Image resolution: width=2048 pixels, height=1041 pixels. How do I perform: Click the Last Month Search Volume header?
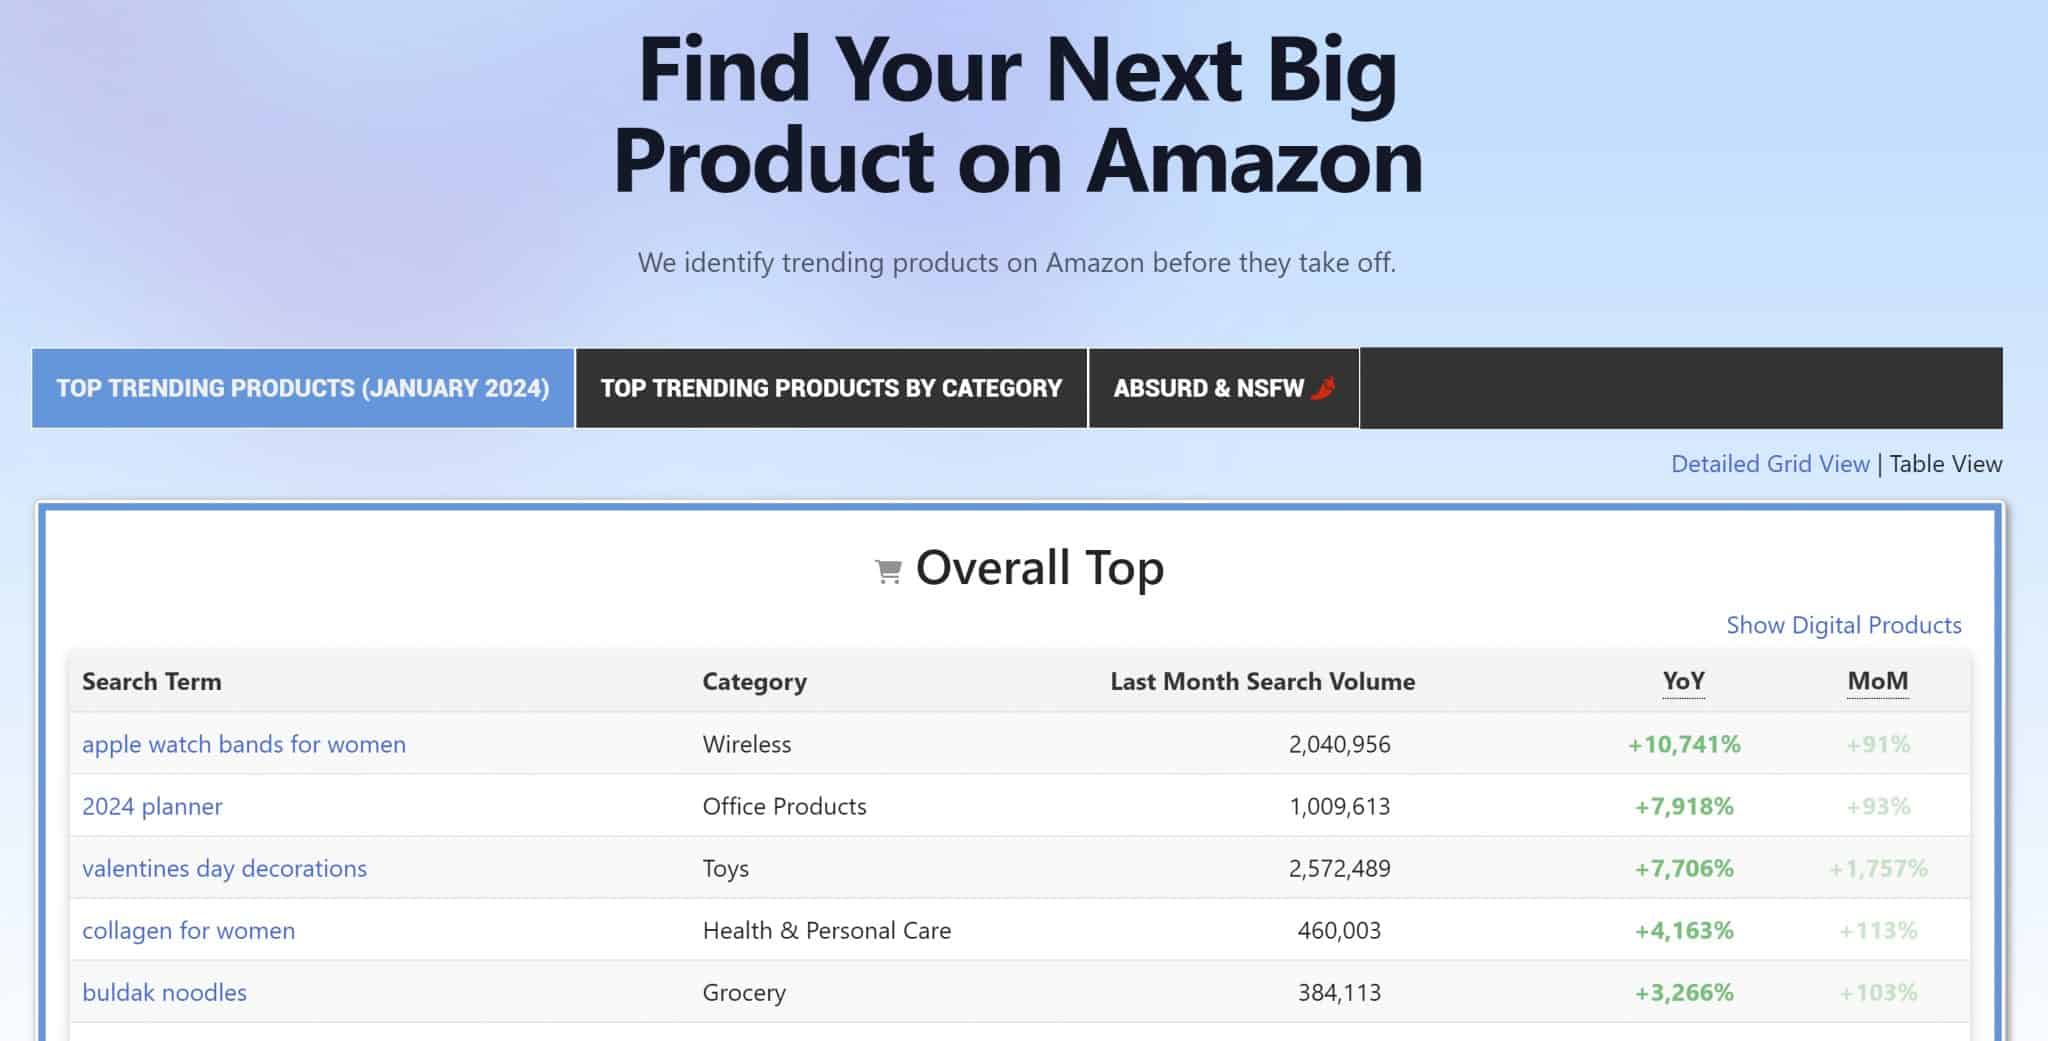point(1262,681)
